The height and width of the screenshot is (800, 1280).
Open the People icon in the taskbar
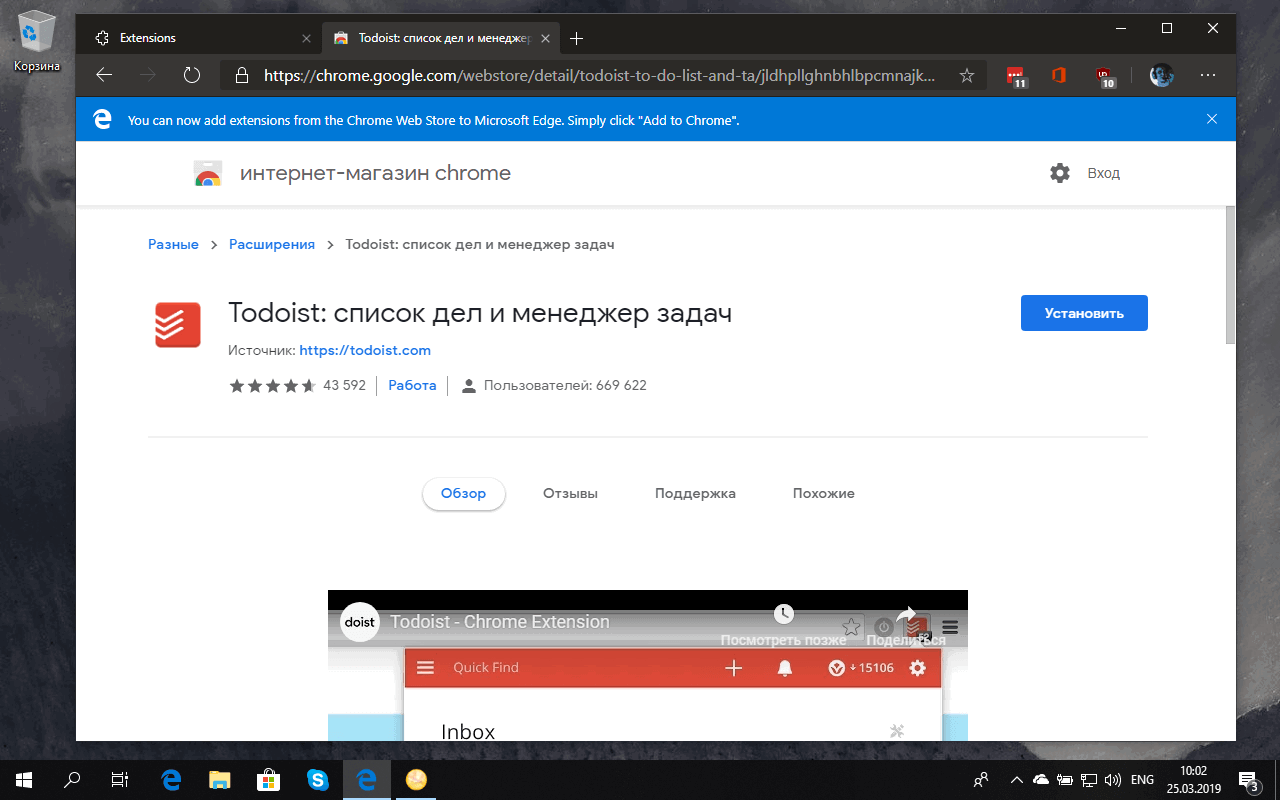[981, 780]
